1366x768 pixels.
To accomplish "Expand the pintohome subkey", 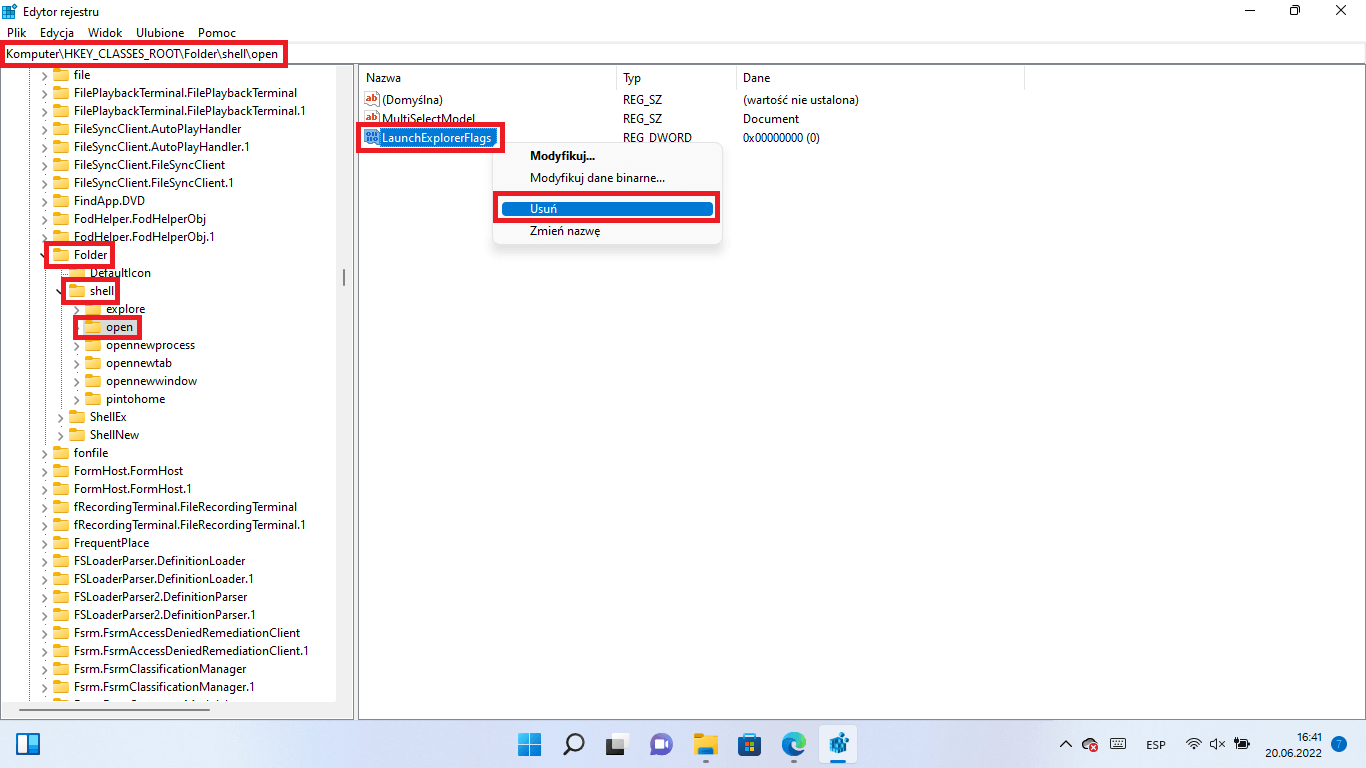I will (x=76, y=399).
